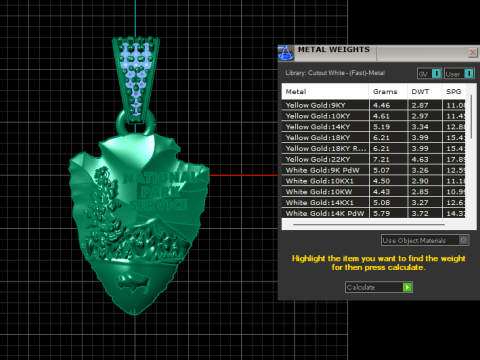Screen dimensions: 480x360
Task: Select the Yellow Gold:18KY R... row
Action: coord(373,148)
